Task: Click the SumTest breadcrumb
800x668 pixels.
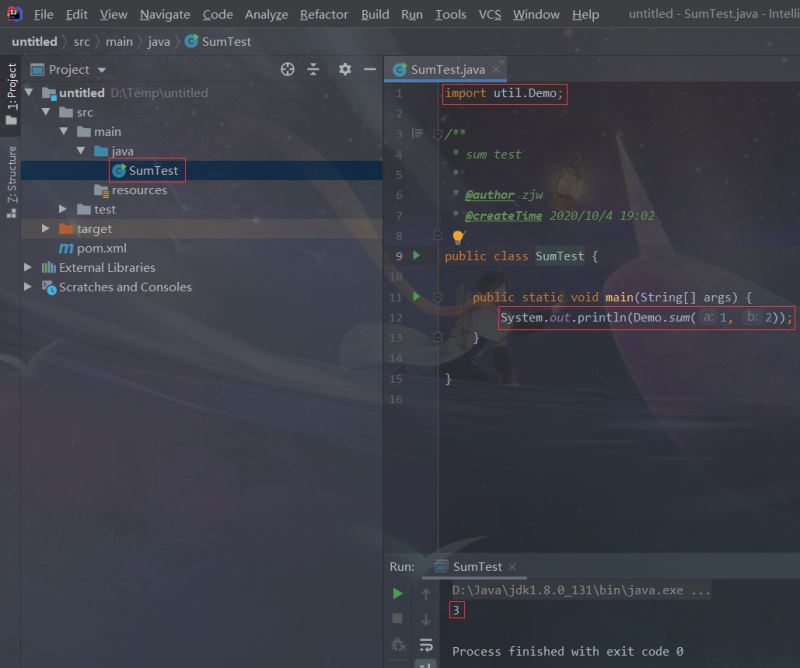Action: click(x=218, y=41)
